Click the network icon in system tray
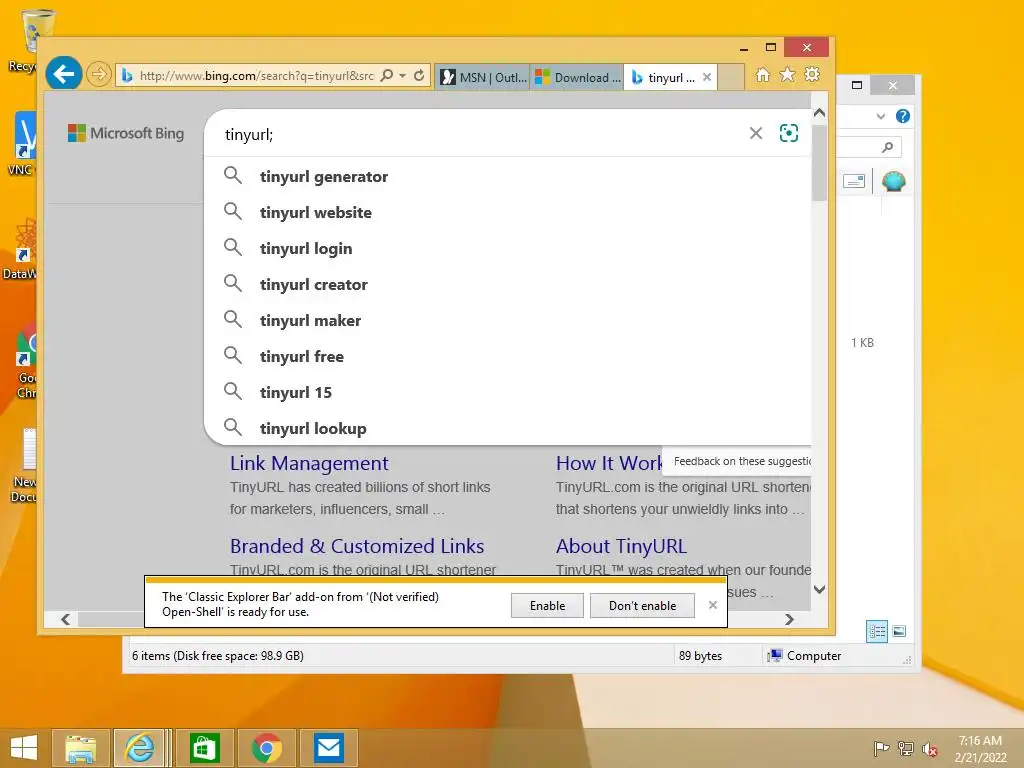This screenshot has height=768, width=1024. 906,748
